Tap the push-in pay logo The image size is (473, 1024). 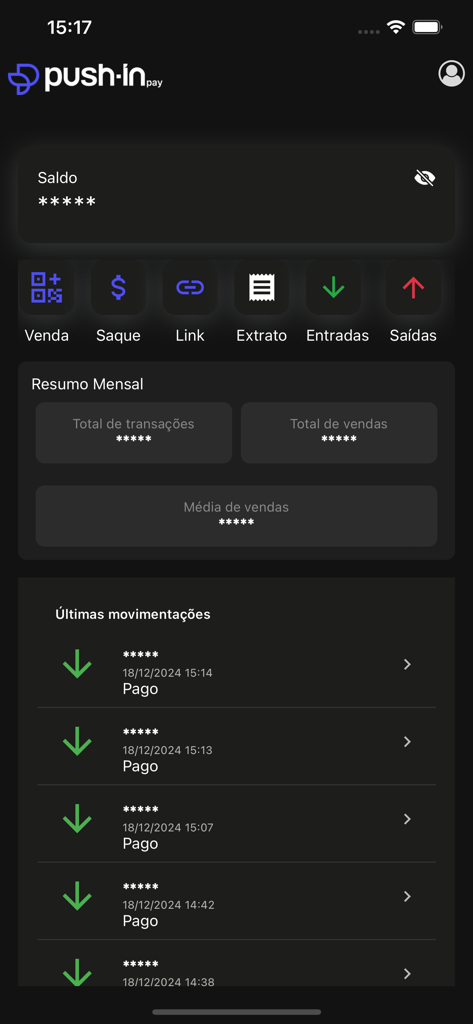point(86,78)
